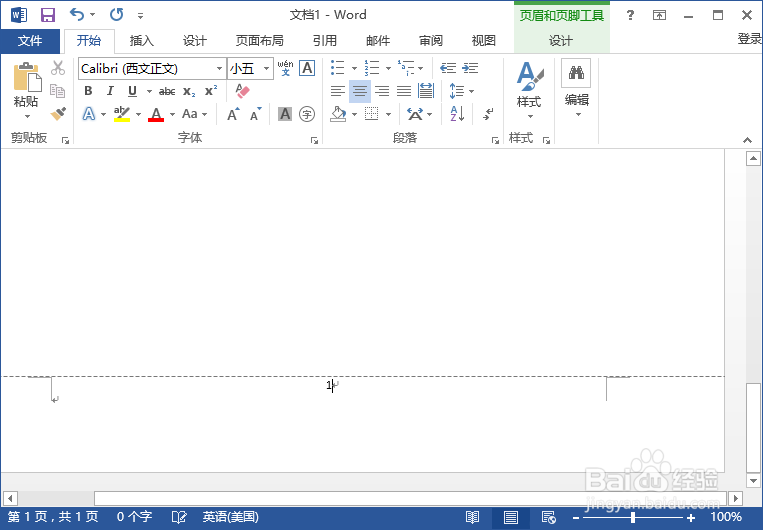This screenshot has height=530, width=763.
Task: Switch to the 插入 tab
Action: (x=142, y=41)
